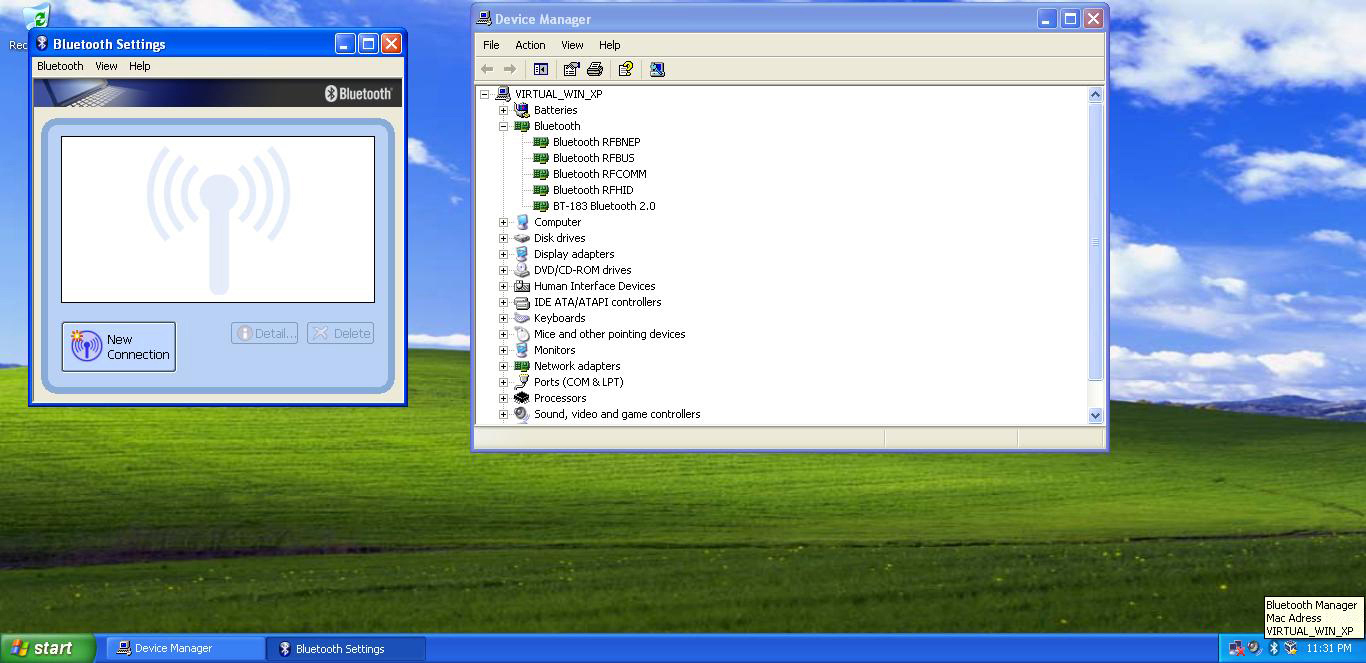
Task: Click the Print icon in Device Manager toolbar
Action: tap(595, 69)
